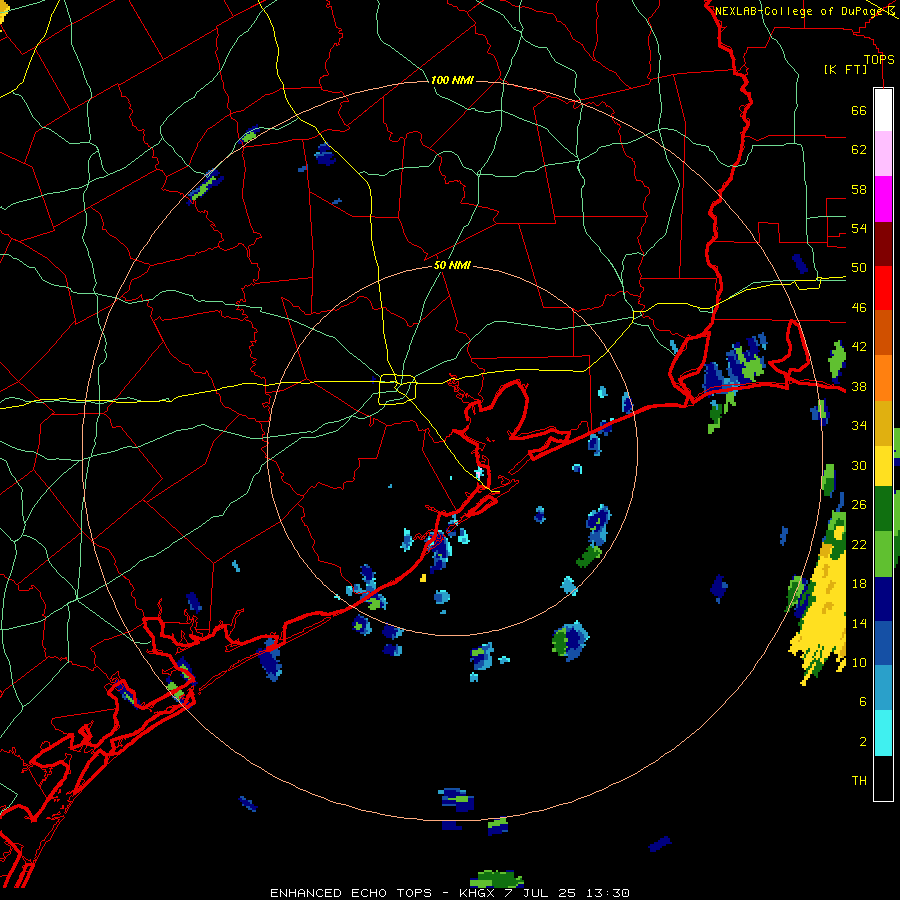Click the 13:30 timestamp in caption
Image resolution: width=900 pixels, height=900 pixels.
coord(607,893)
